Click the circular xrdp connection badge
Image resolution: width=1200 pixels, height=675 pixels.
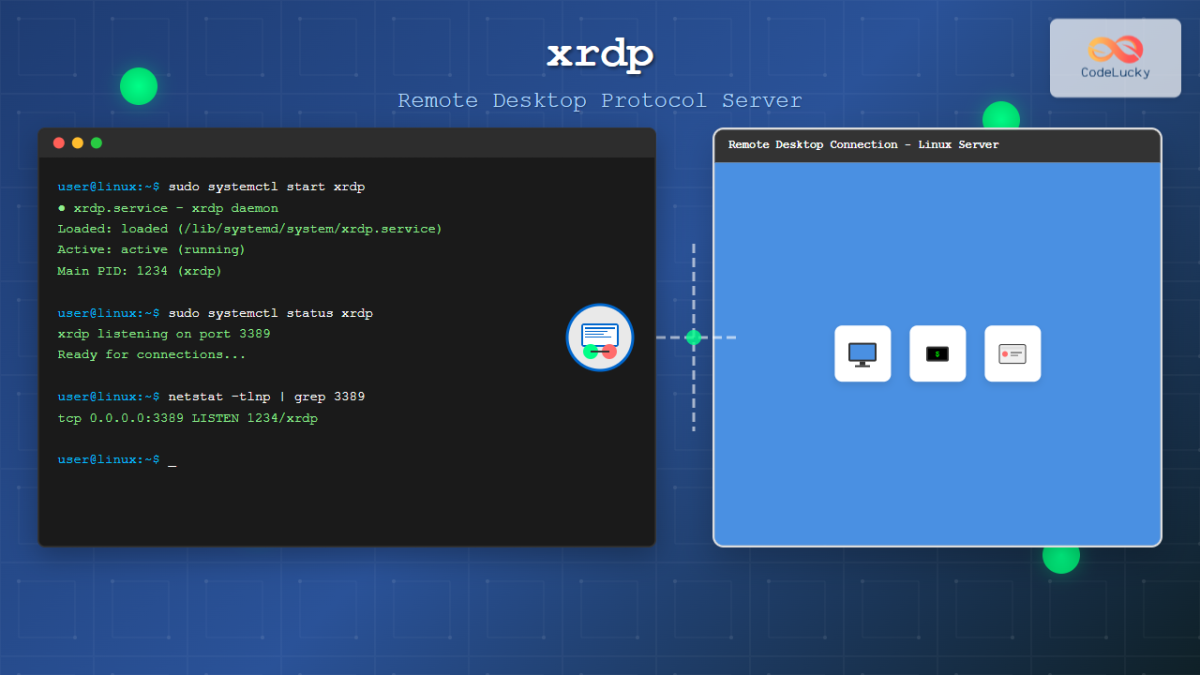tap(599, 337)
